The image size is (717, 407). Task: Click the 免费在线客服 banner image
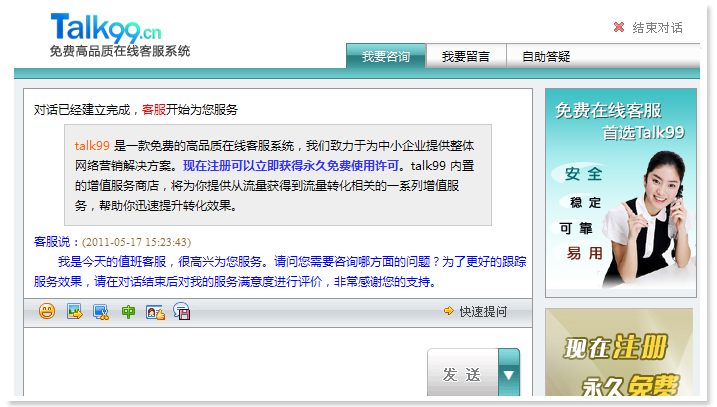(621, 193)
